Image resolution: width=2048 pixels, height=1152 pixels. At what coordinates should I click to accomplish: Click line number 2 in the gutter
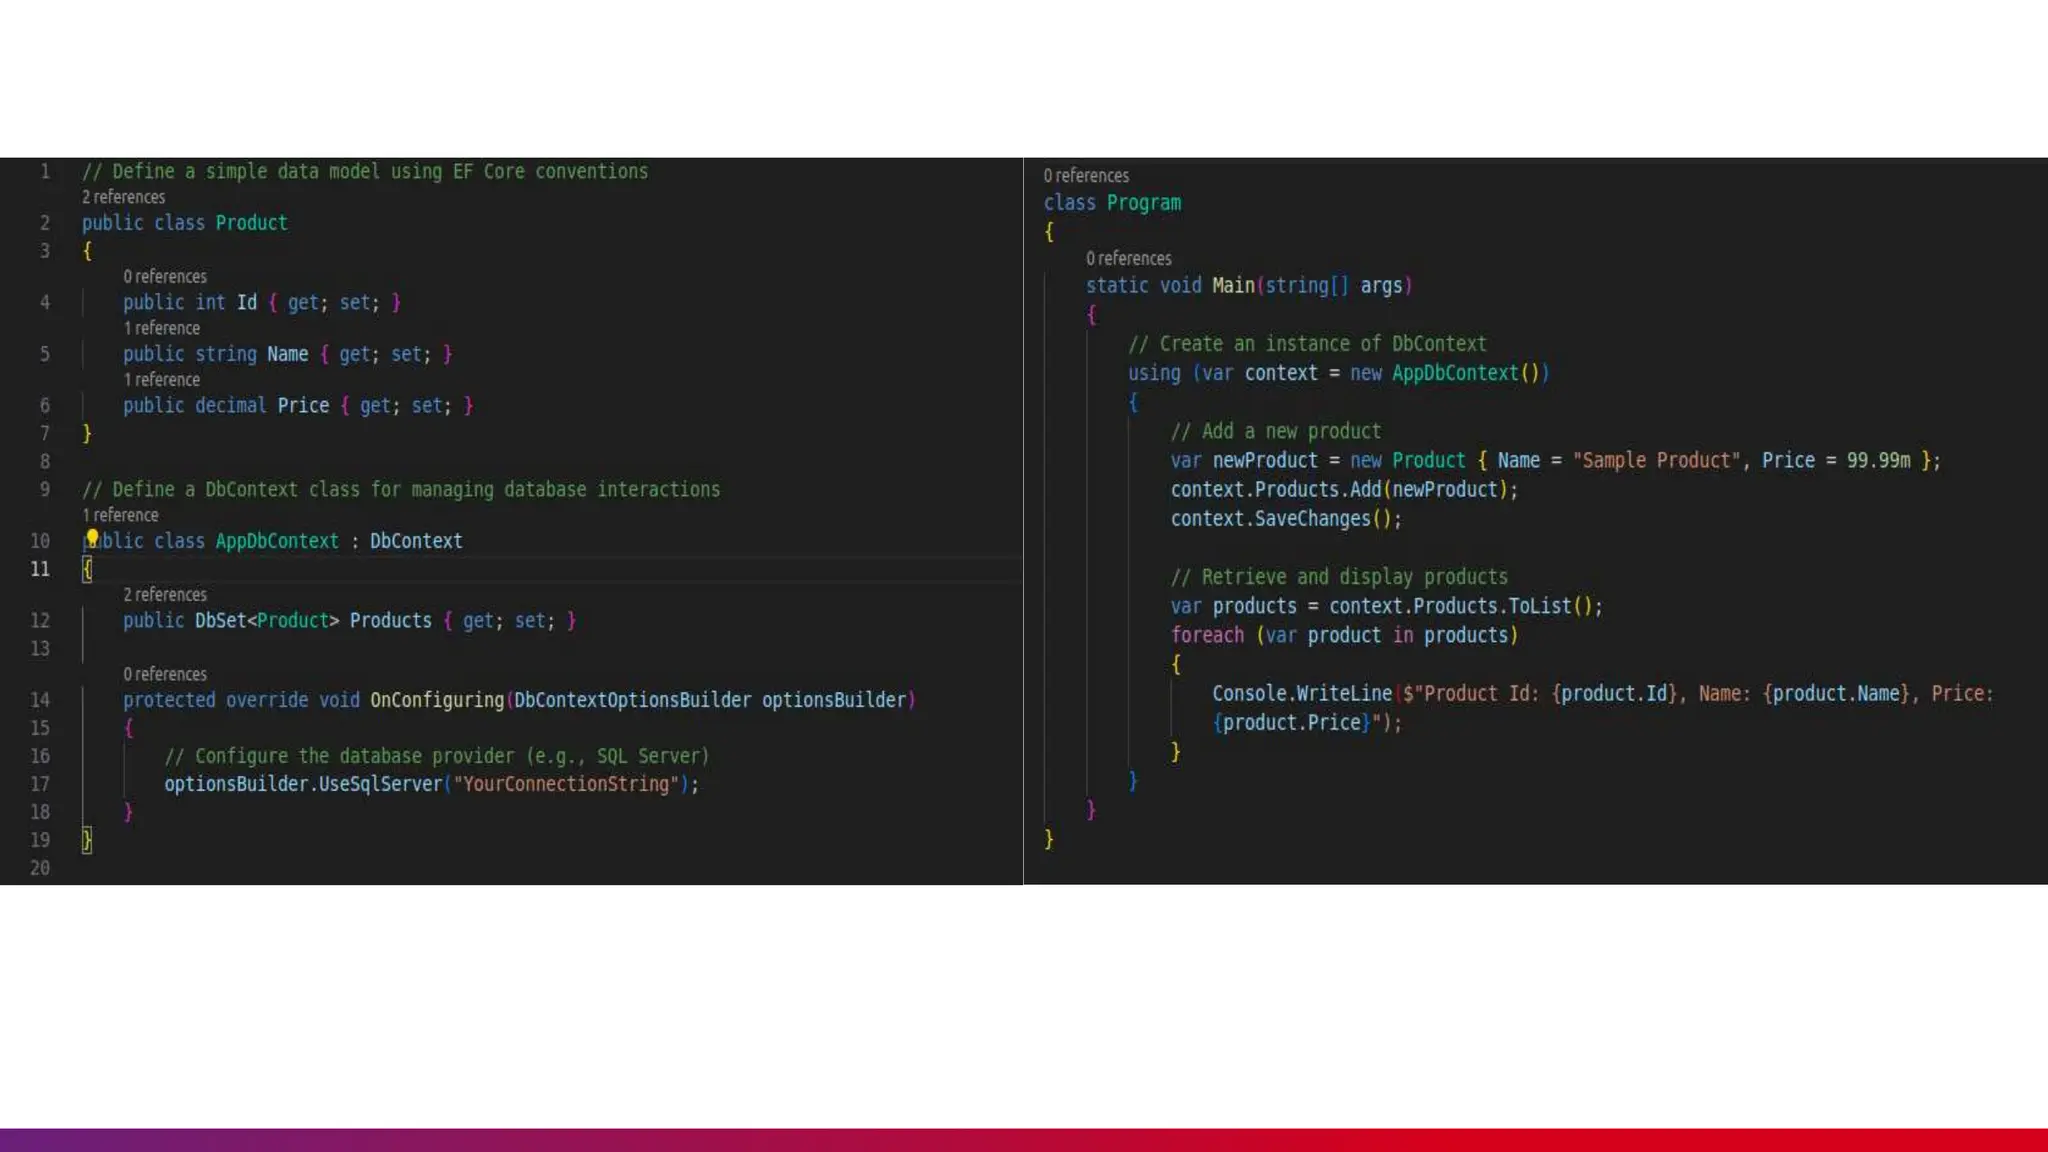(x=44, y=223)
